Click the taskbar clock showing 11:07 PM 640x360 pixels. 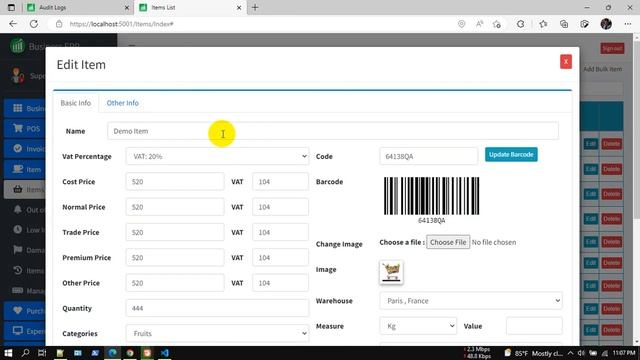coord(624,353)
